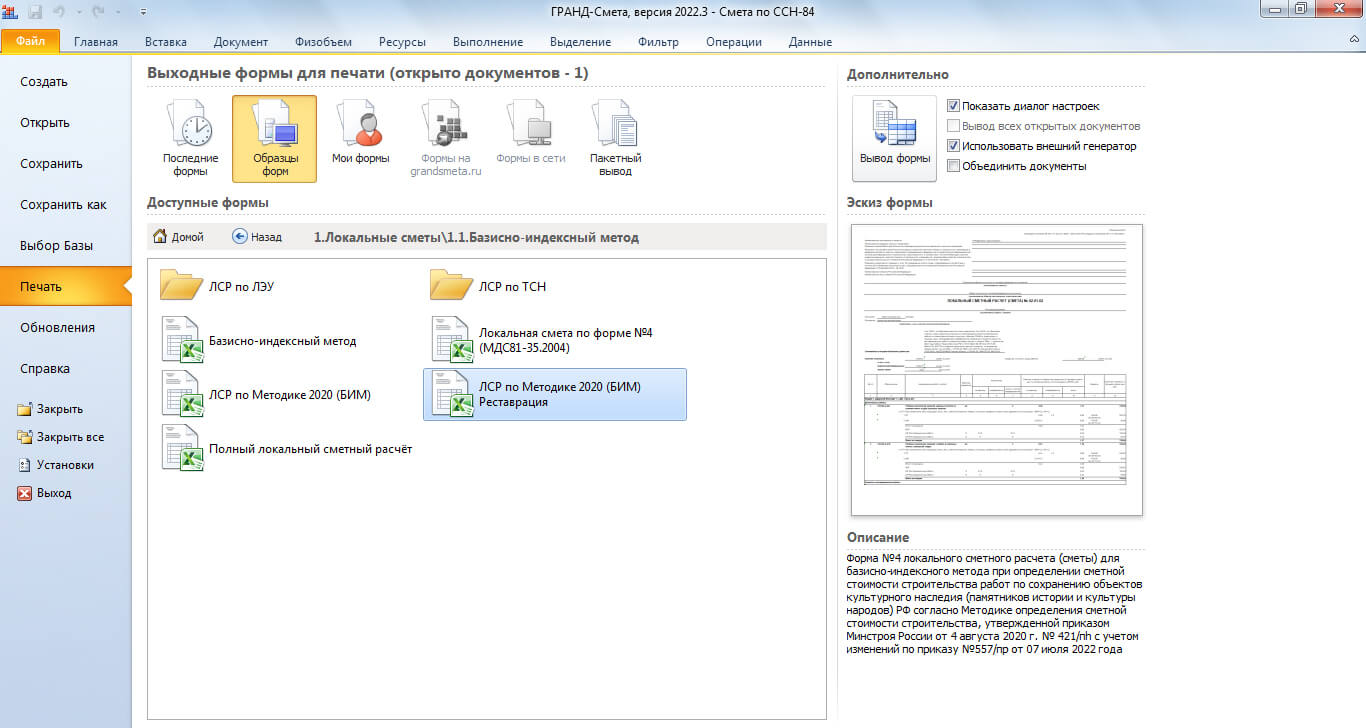
Task: Click the Вывод формы button
Action: pyautogui.click(x=894, y=139)
